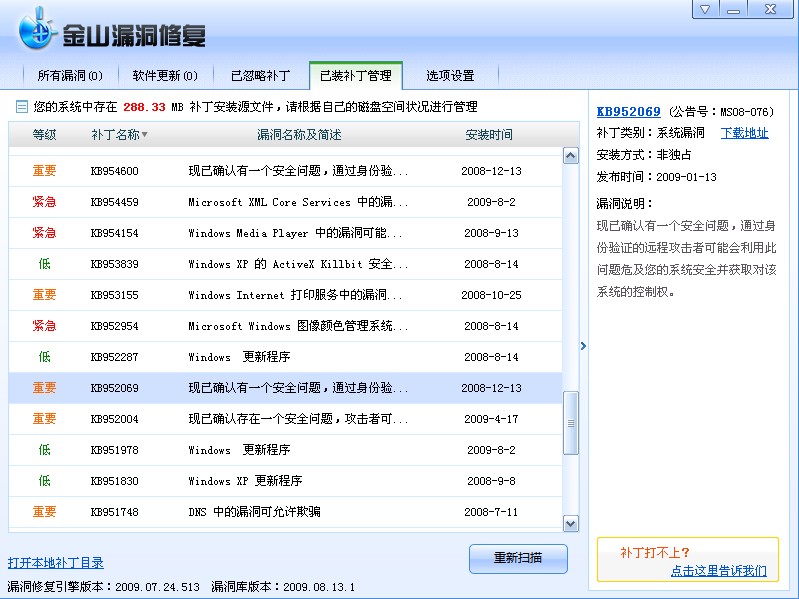Click the Kingsoft vulnerability repair logo icon
The height and width of the screenshot is (599, 799).
[x=36, y=29]
